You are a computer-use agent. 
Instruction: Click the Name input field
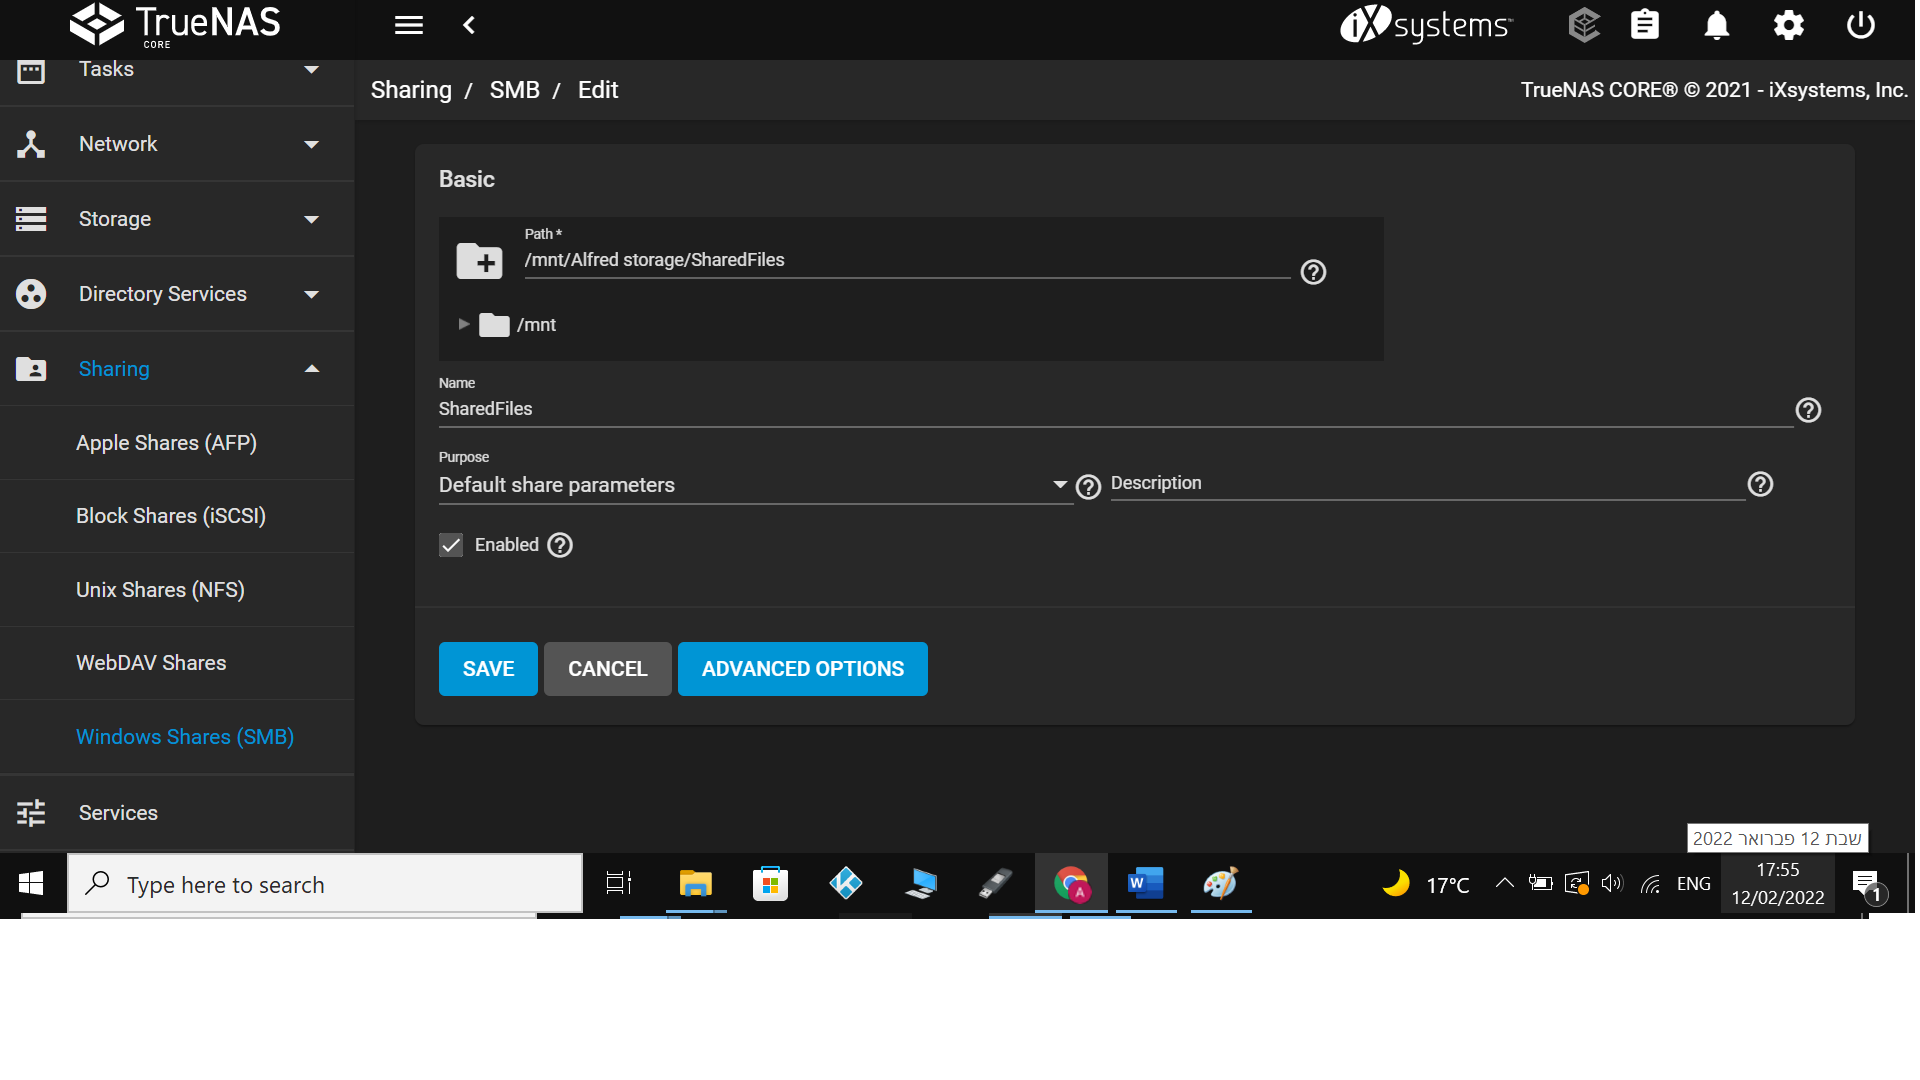point(1115,409)
